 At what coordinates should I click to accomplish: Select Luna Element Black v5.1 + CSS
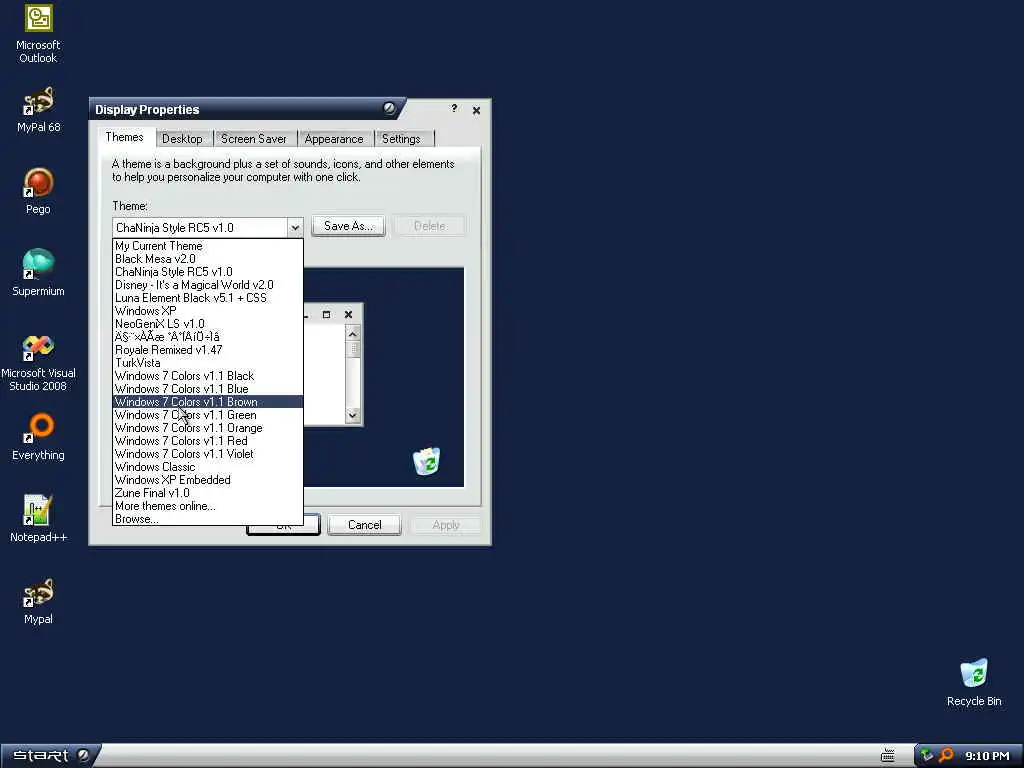pyautogui.click(x=208, y=298)
